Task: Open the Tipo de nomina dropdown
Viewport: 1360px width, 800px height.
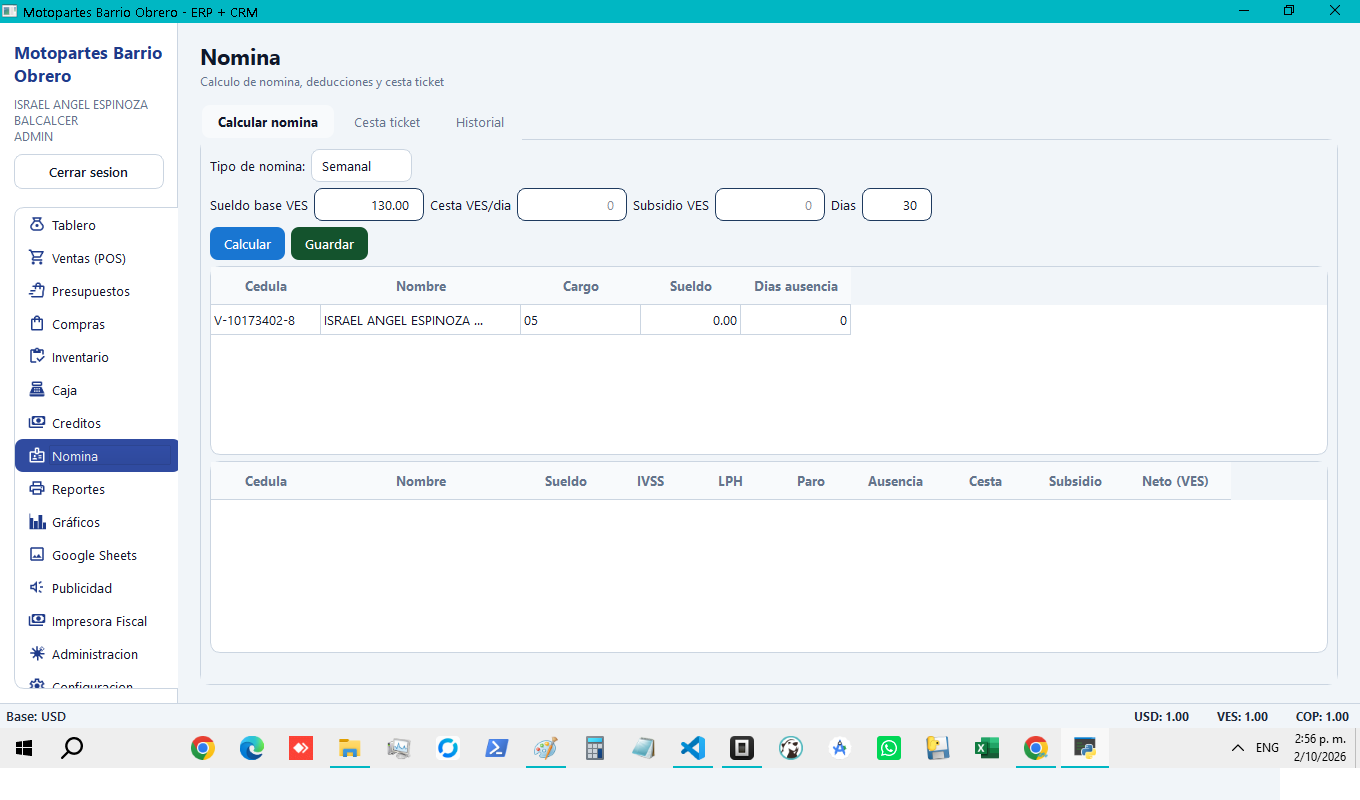Action: pos(361,166)
